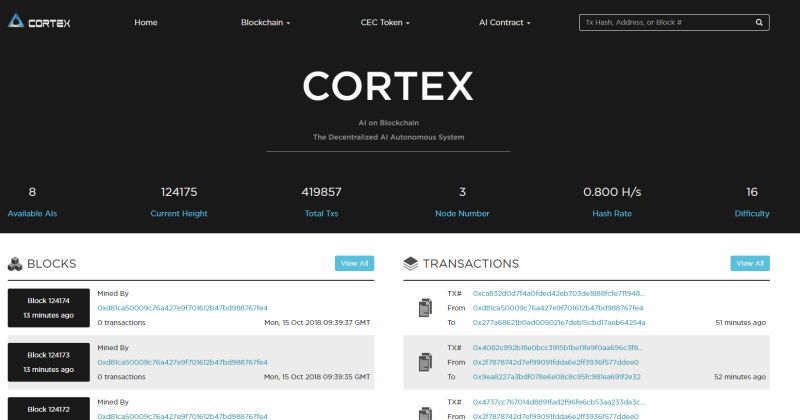Open transaction hash 0x4737cc767014d889...
The image size is (800, 420).
pyautogui.click(x=559, y=402)
